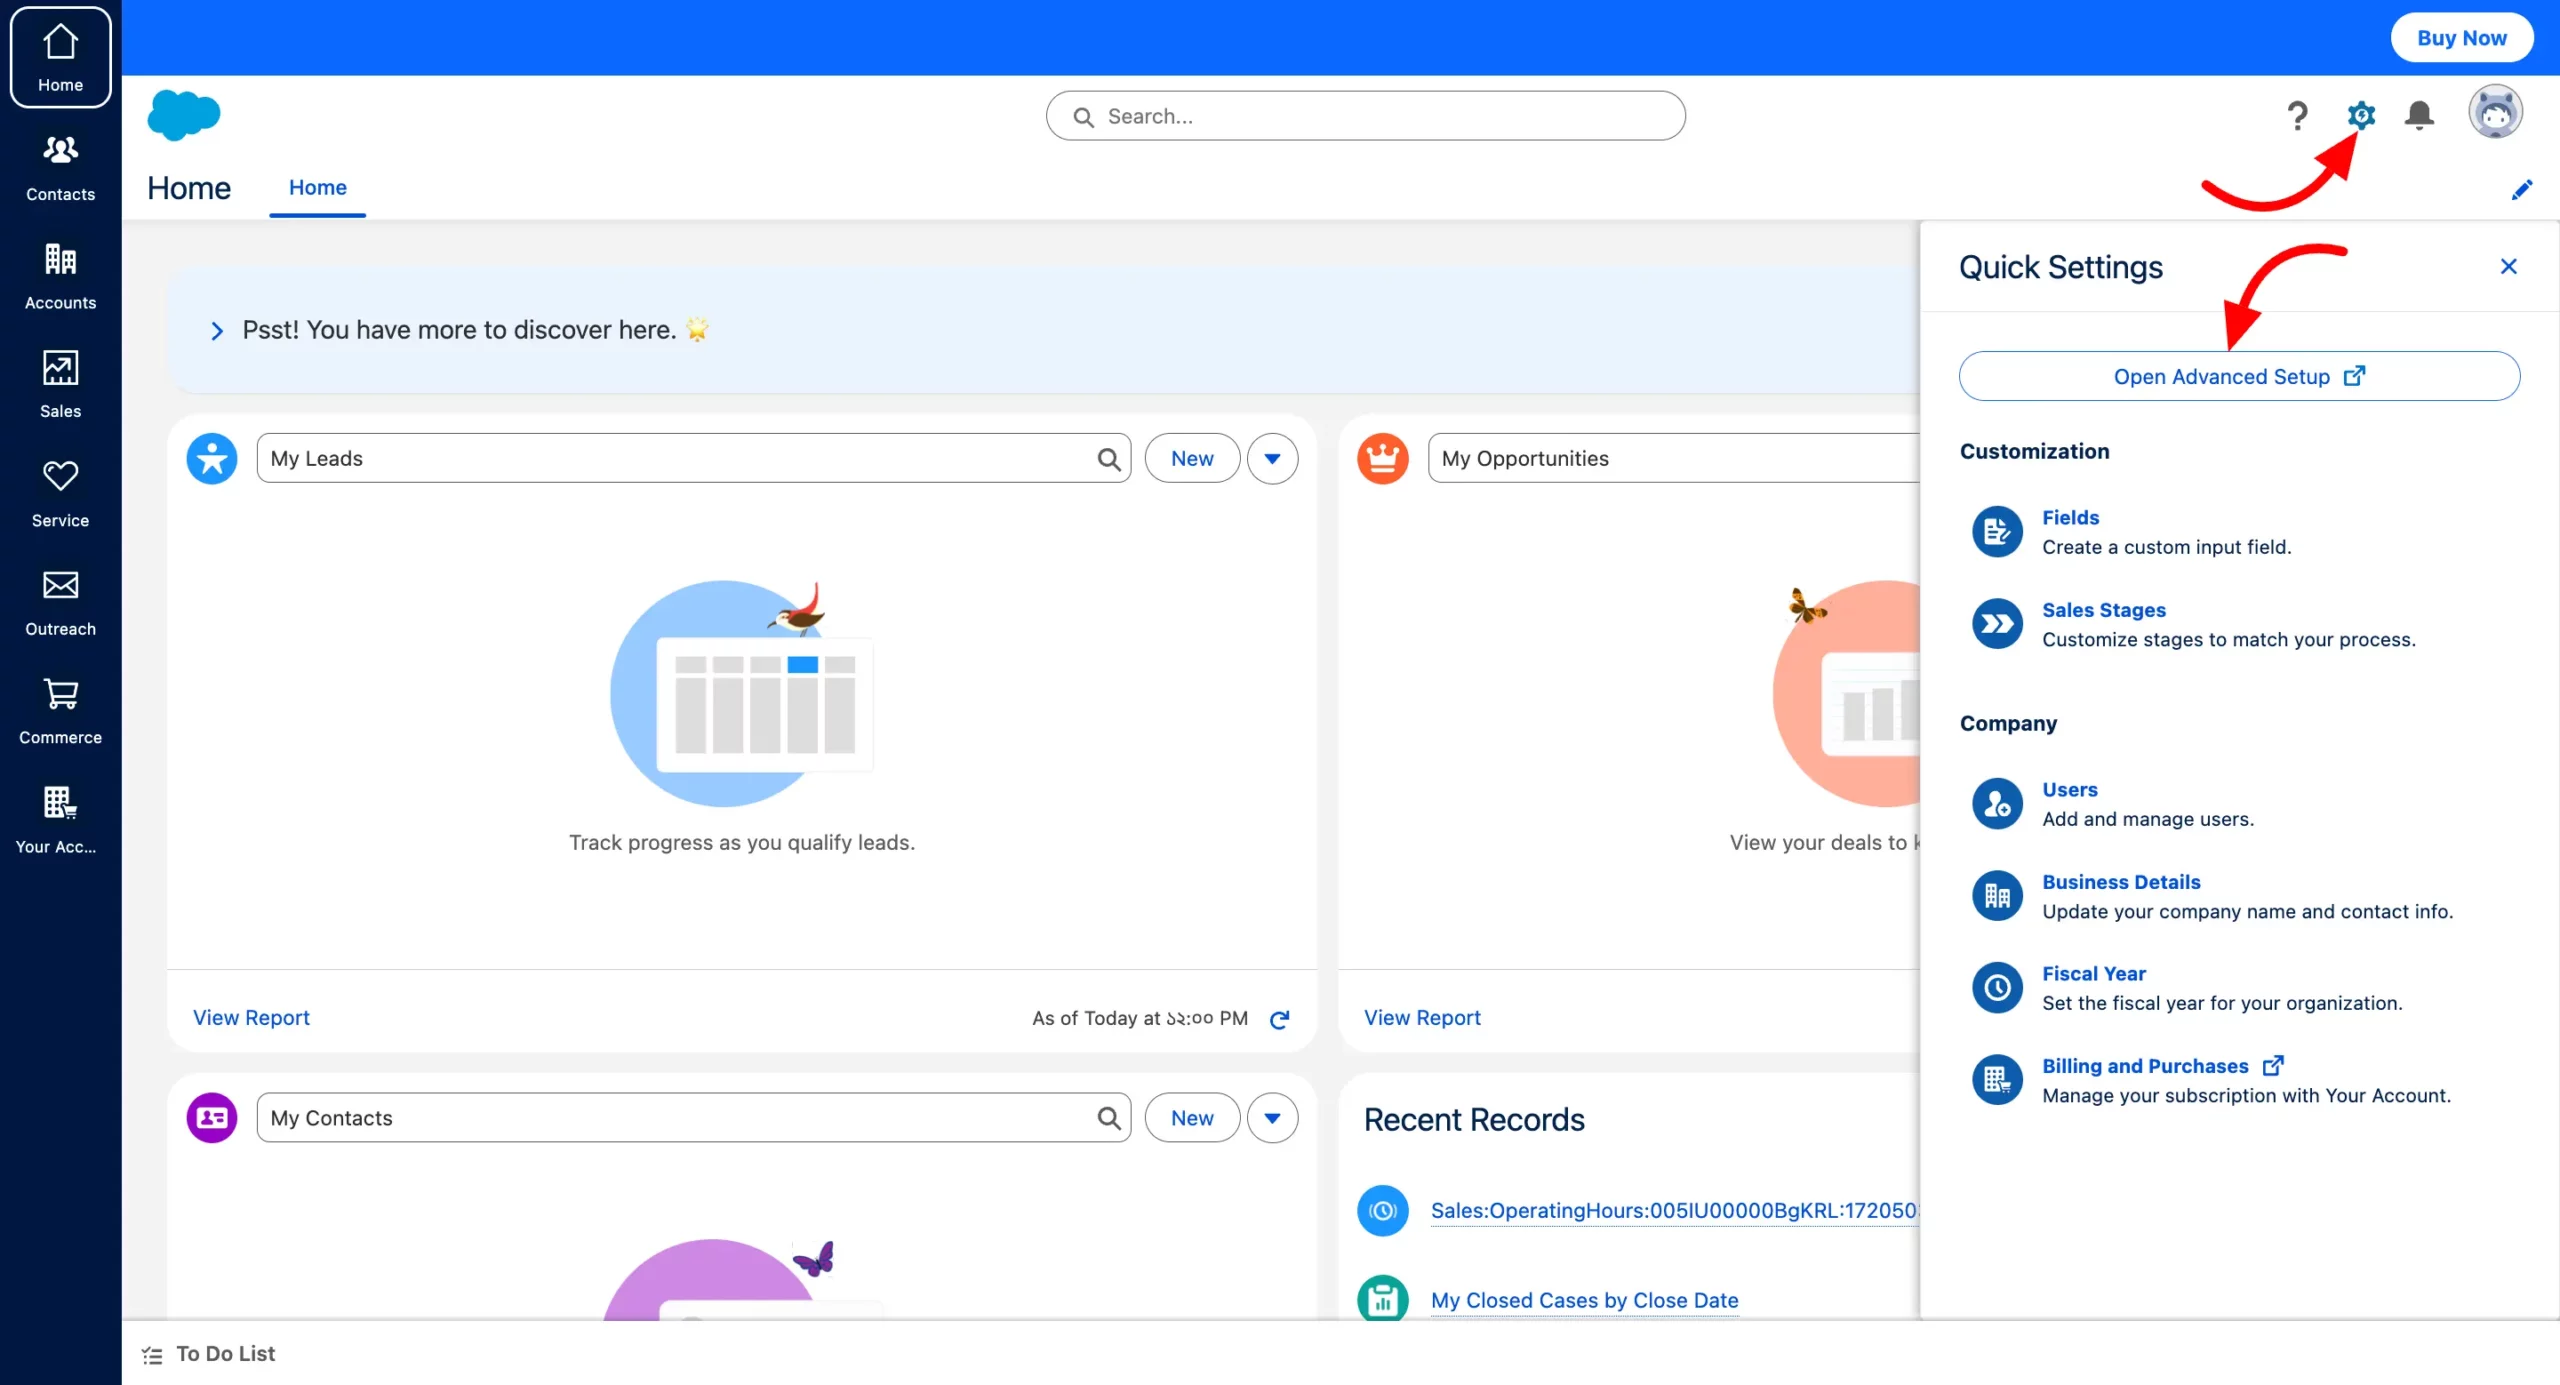Open the user avatar profile menu
This screenshot has height=1385, width=2560.
tap(2494, 112)
